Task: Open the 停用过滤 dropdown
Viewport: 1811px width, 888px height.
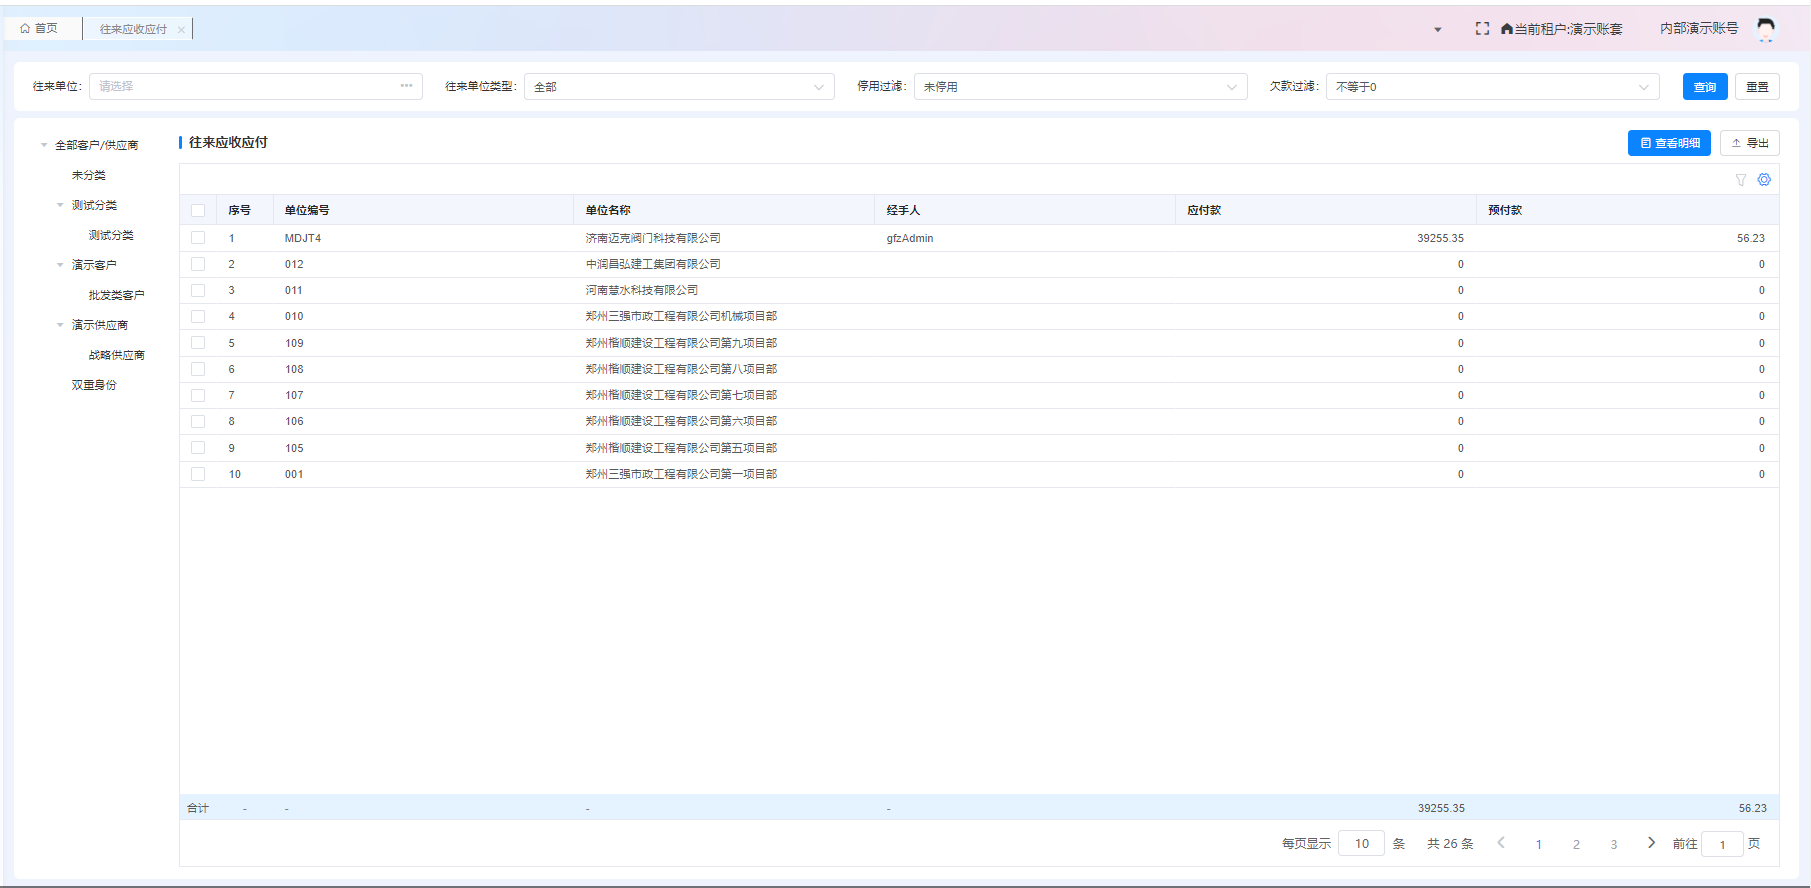Action: [x=1080, y=87]
